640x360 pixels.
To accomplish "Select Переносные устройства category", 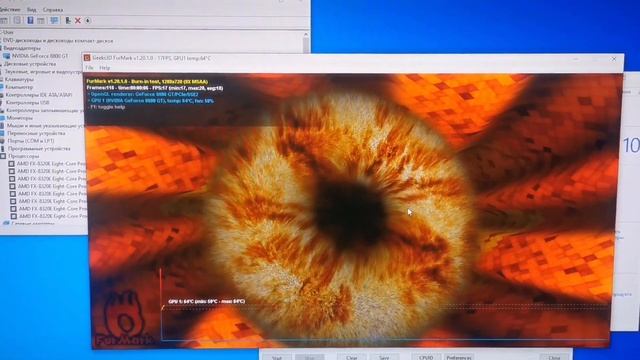I will coord(36,133).
